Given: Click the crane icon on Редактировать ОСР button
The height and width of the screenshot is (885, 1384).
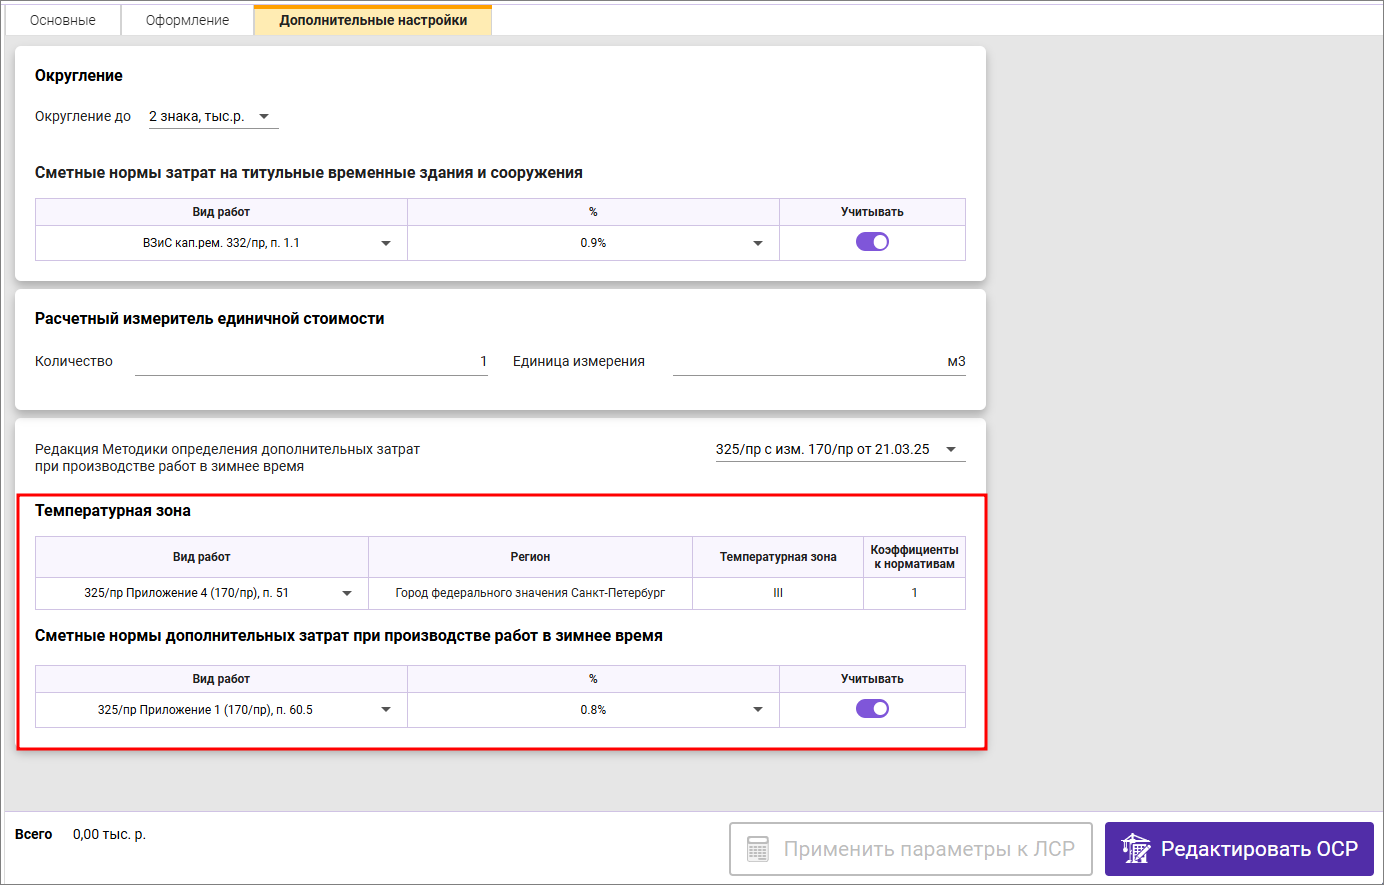Looking at the screenshot, I should tap(1135, 849).
